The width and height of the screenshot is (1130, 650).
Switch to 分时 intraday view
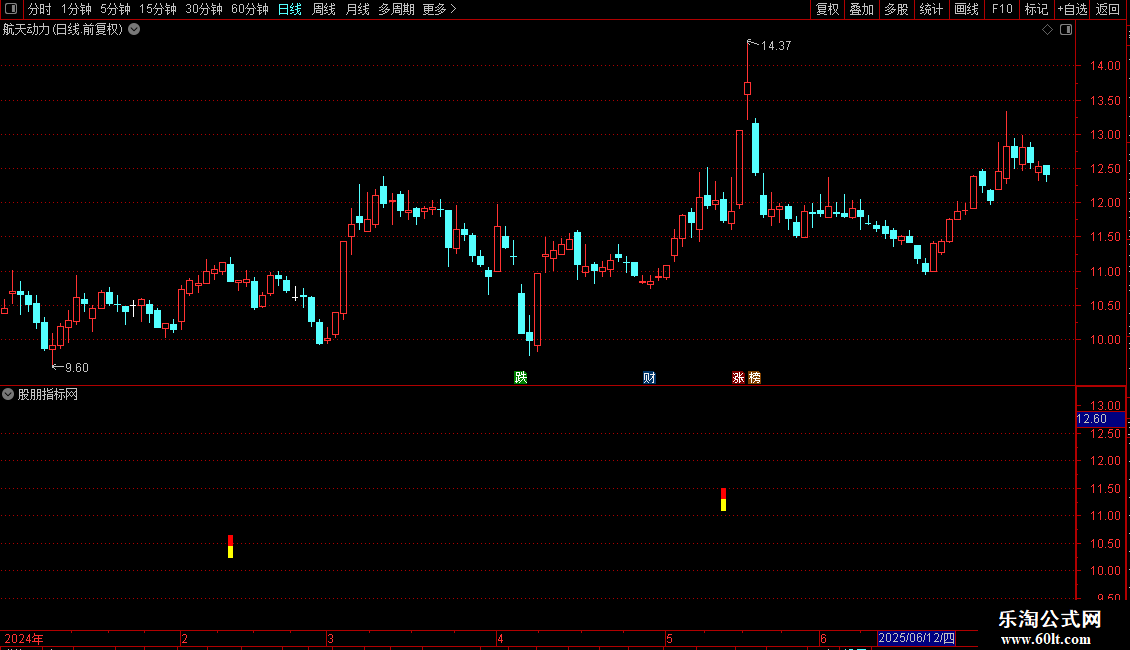pyautogui.click(x=40, y=9)
